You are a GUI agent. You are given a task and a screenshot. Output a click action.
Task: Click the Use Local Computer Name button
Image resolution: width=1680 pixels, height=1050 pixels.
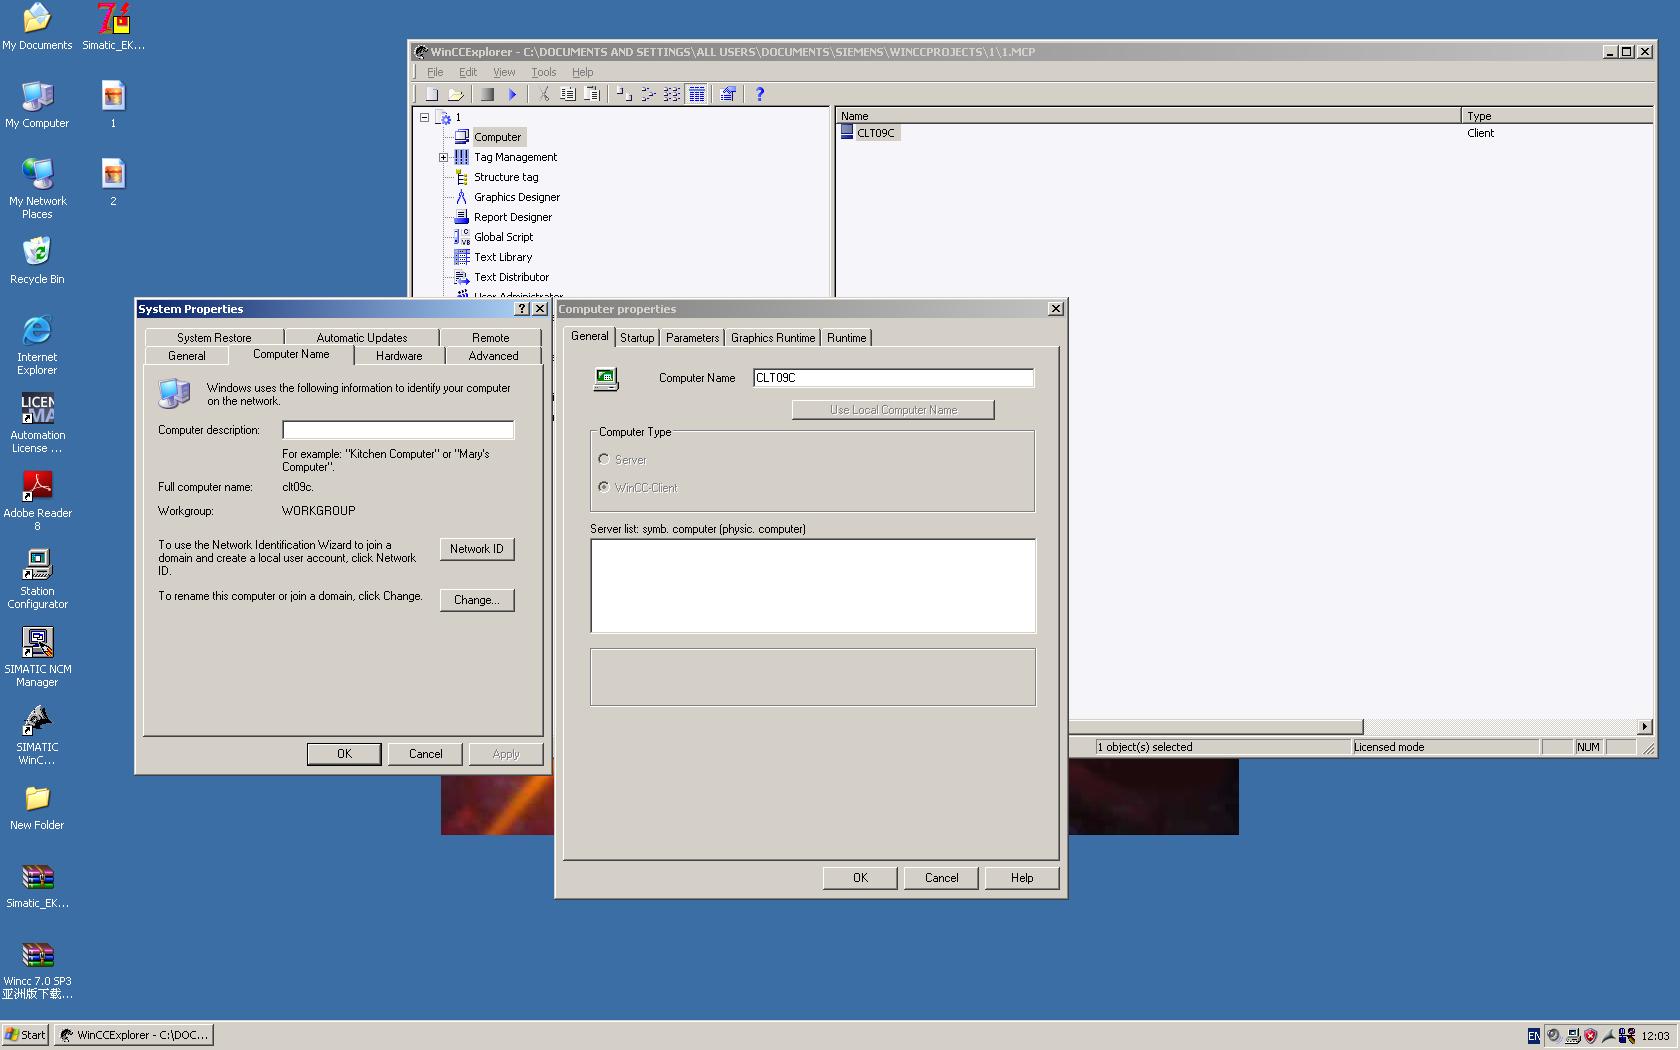tap(893, 410)
